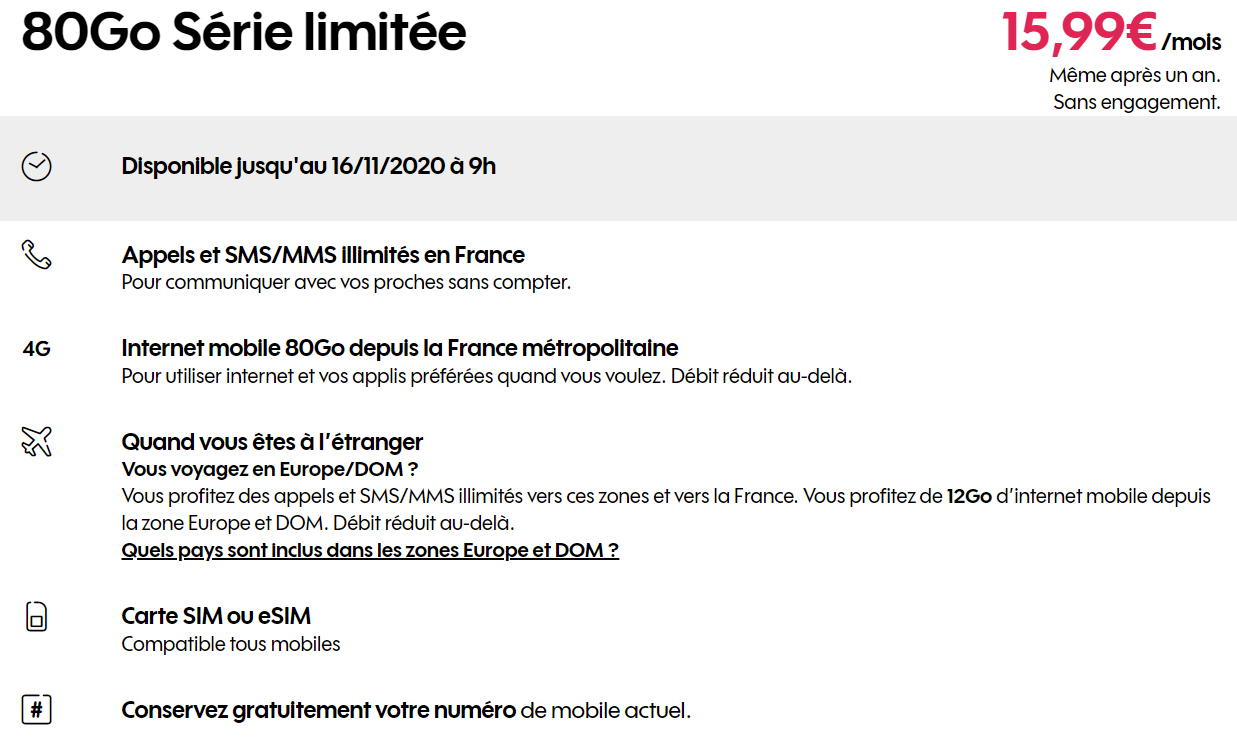The image size is (1237, 746).
Task: Click "Vous voyagez en Europe/DOM ?" subheading
Action: coord(269,469)
